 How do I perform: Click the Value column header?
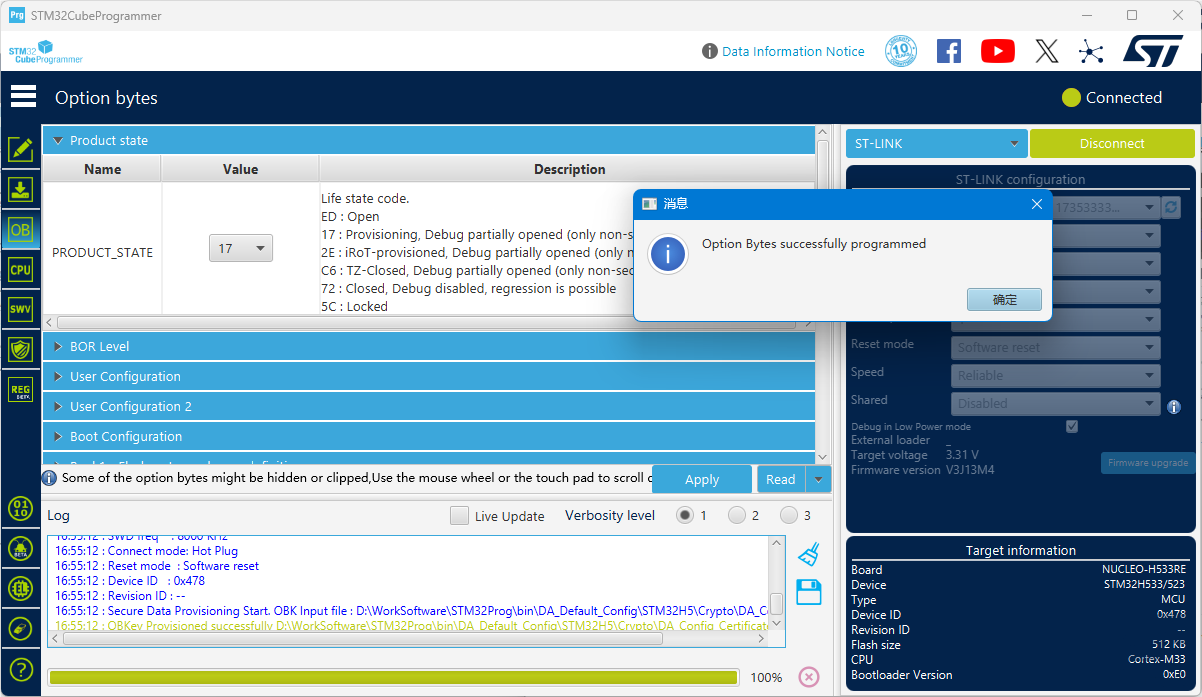240,169
